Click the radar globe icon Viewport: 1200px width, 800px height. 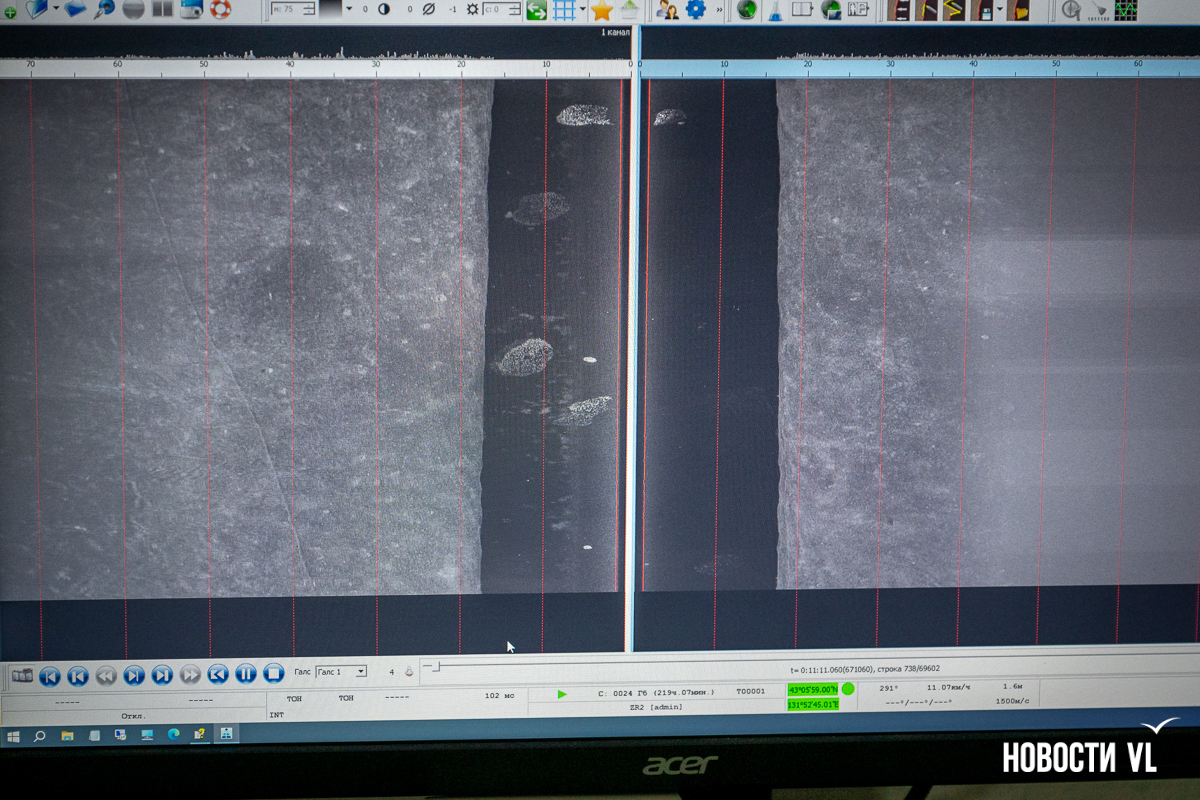pos(746,10)
